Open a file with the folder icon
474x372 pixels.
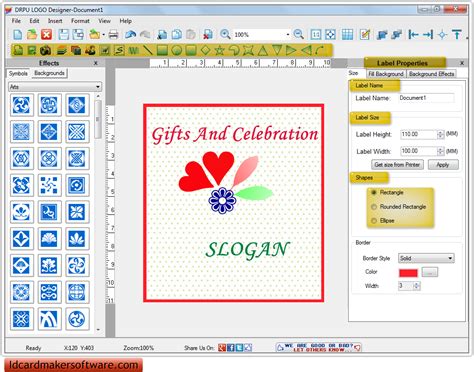point(32,34)
